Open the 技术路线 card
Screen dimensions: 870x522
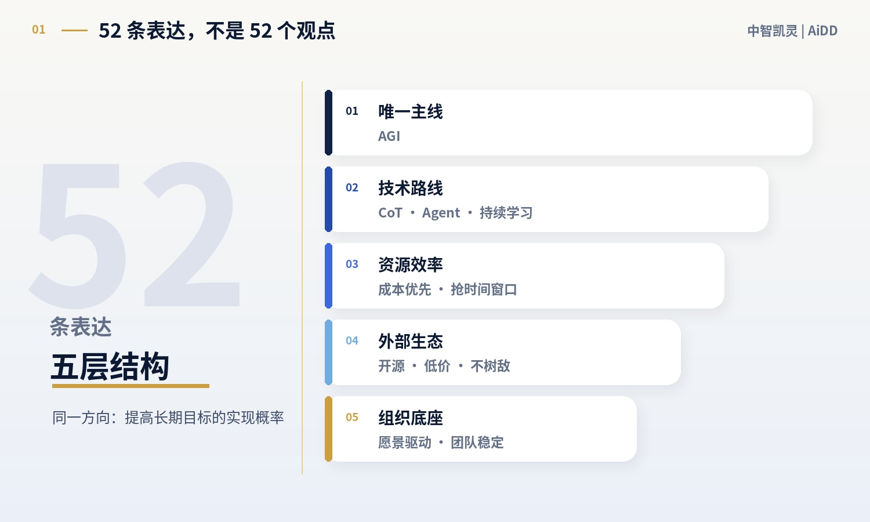coord(547,199)
